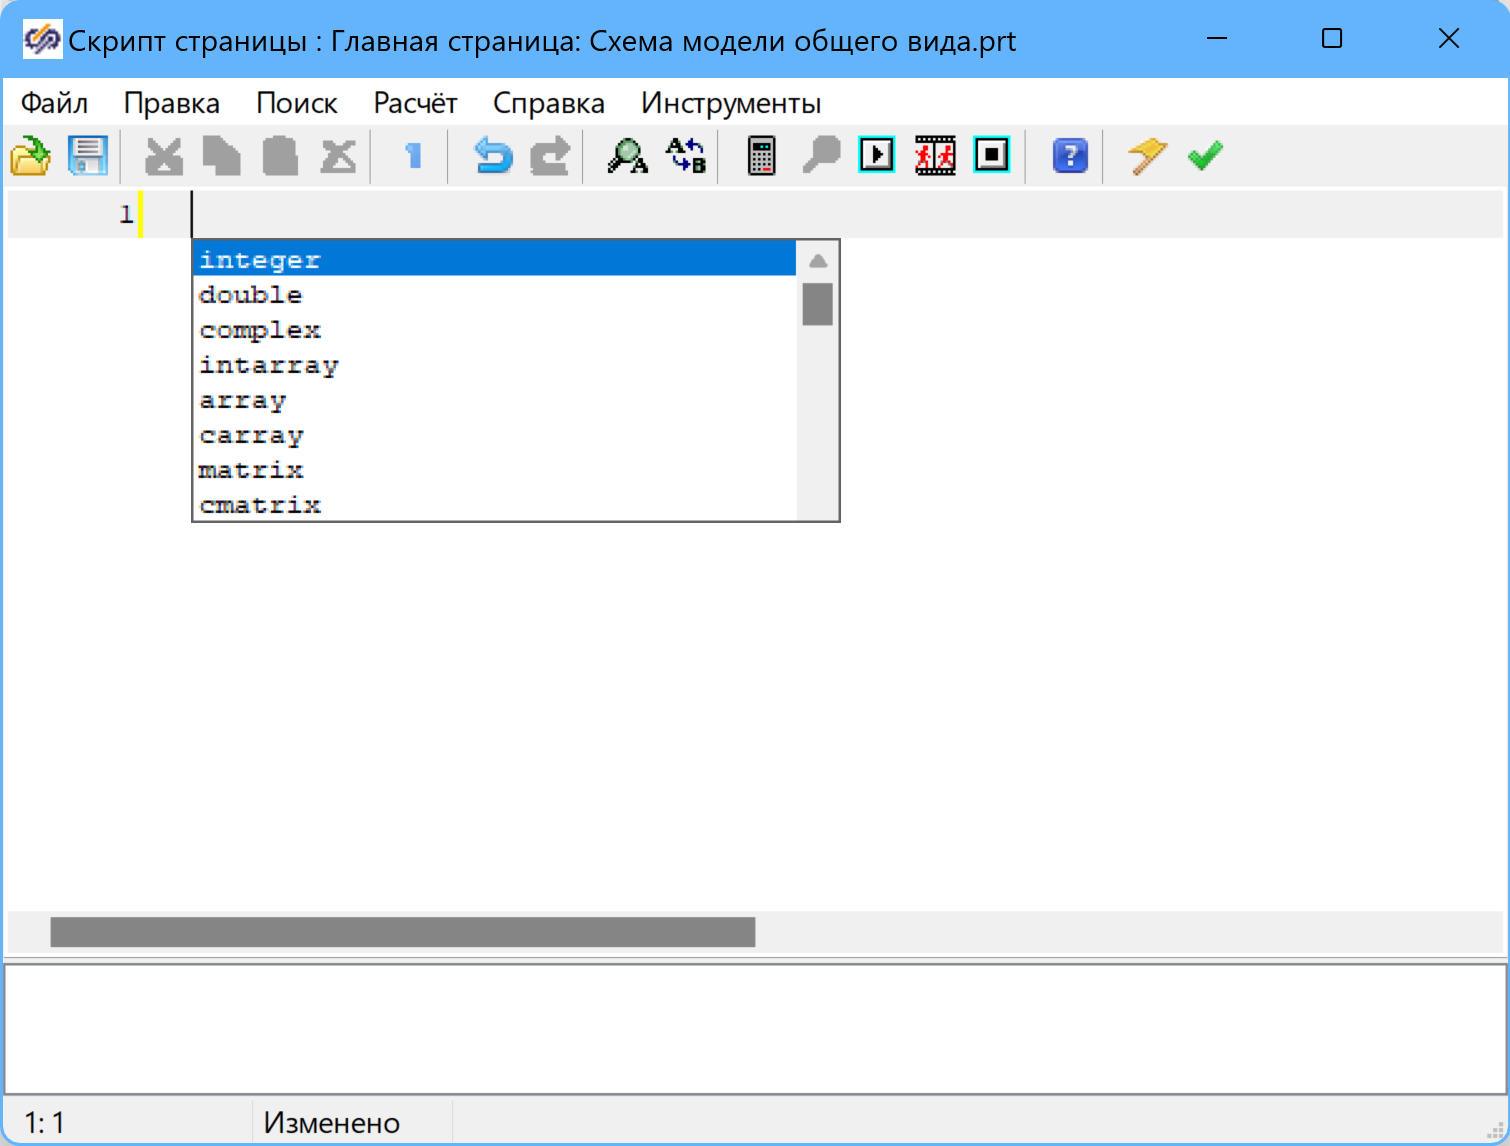The image size is (1510, 1146).
Task: Click the save floppy disk icon
Action: pyautogui.click(x=88, y=156)
